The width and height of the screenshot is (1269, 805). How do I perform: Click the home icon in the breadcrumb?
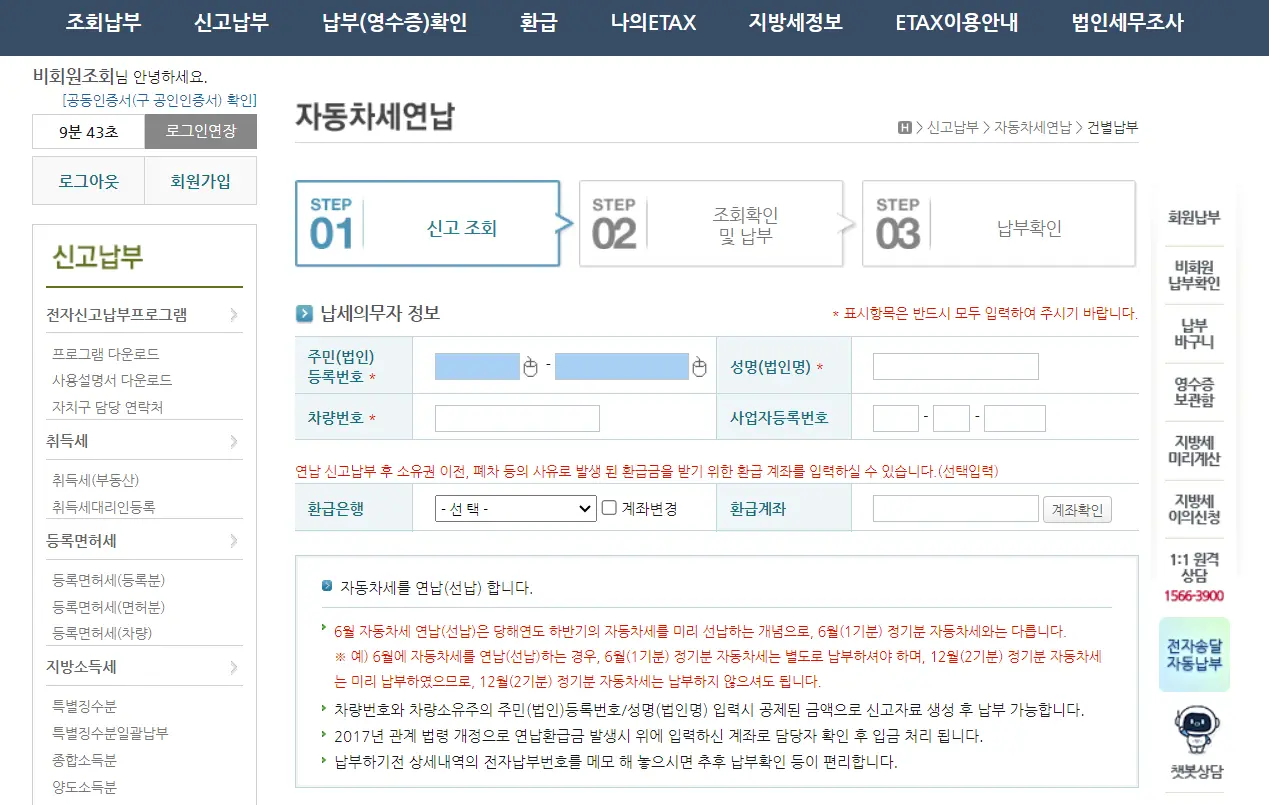pos(904,128)
